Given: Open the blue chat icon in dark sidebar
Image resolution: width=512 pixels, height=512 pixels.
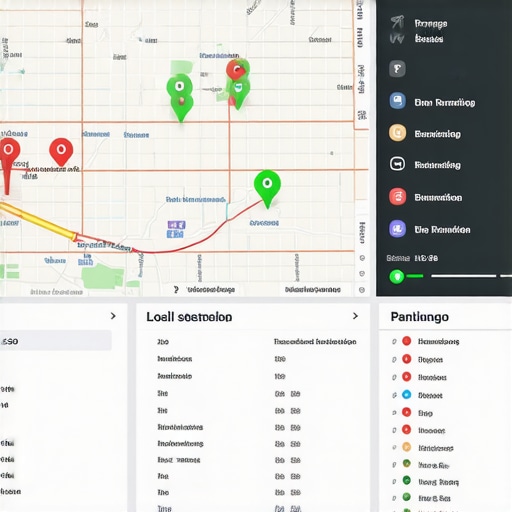Looking at the screenshot, I should click(x=397, y=101).
